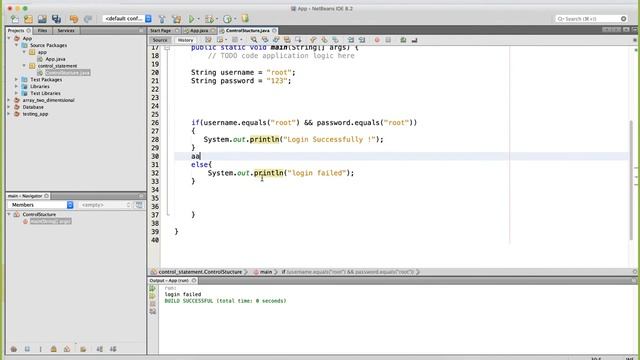This screenshot has width=640, height=360.
Task: Click the Build Project hammer icon
Action: pyautogui.click(x=162, y=19)
